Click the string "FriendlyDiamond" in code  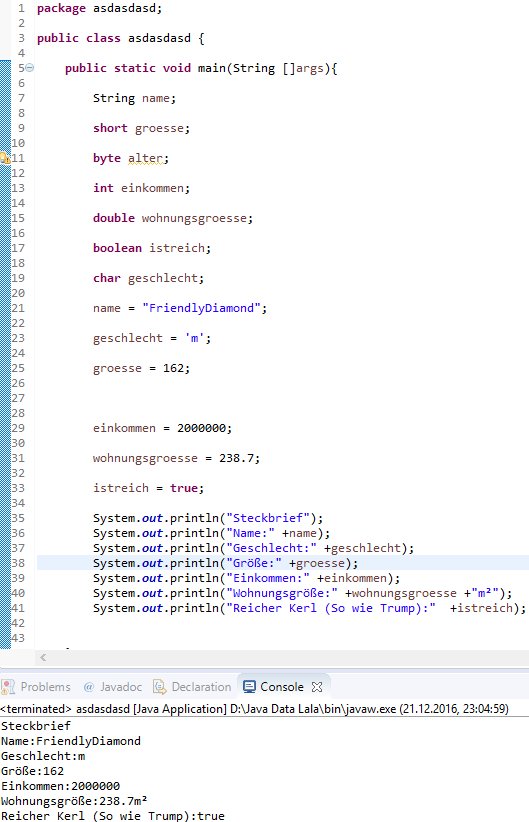click(201, 308)
